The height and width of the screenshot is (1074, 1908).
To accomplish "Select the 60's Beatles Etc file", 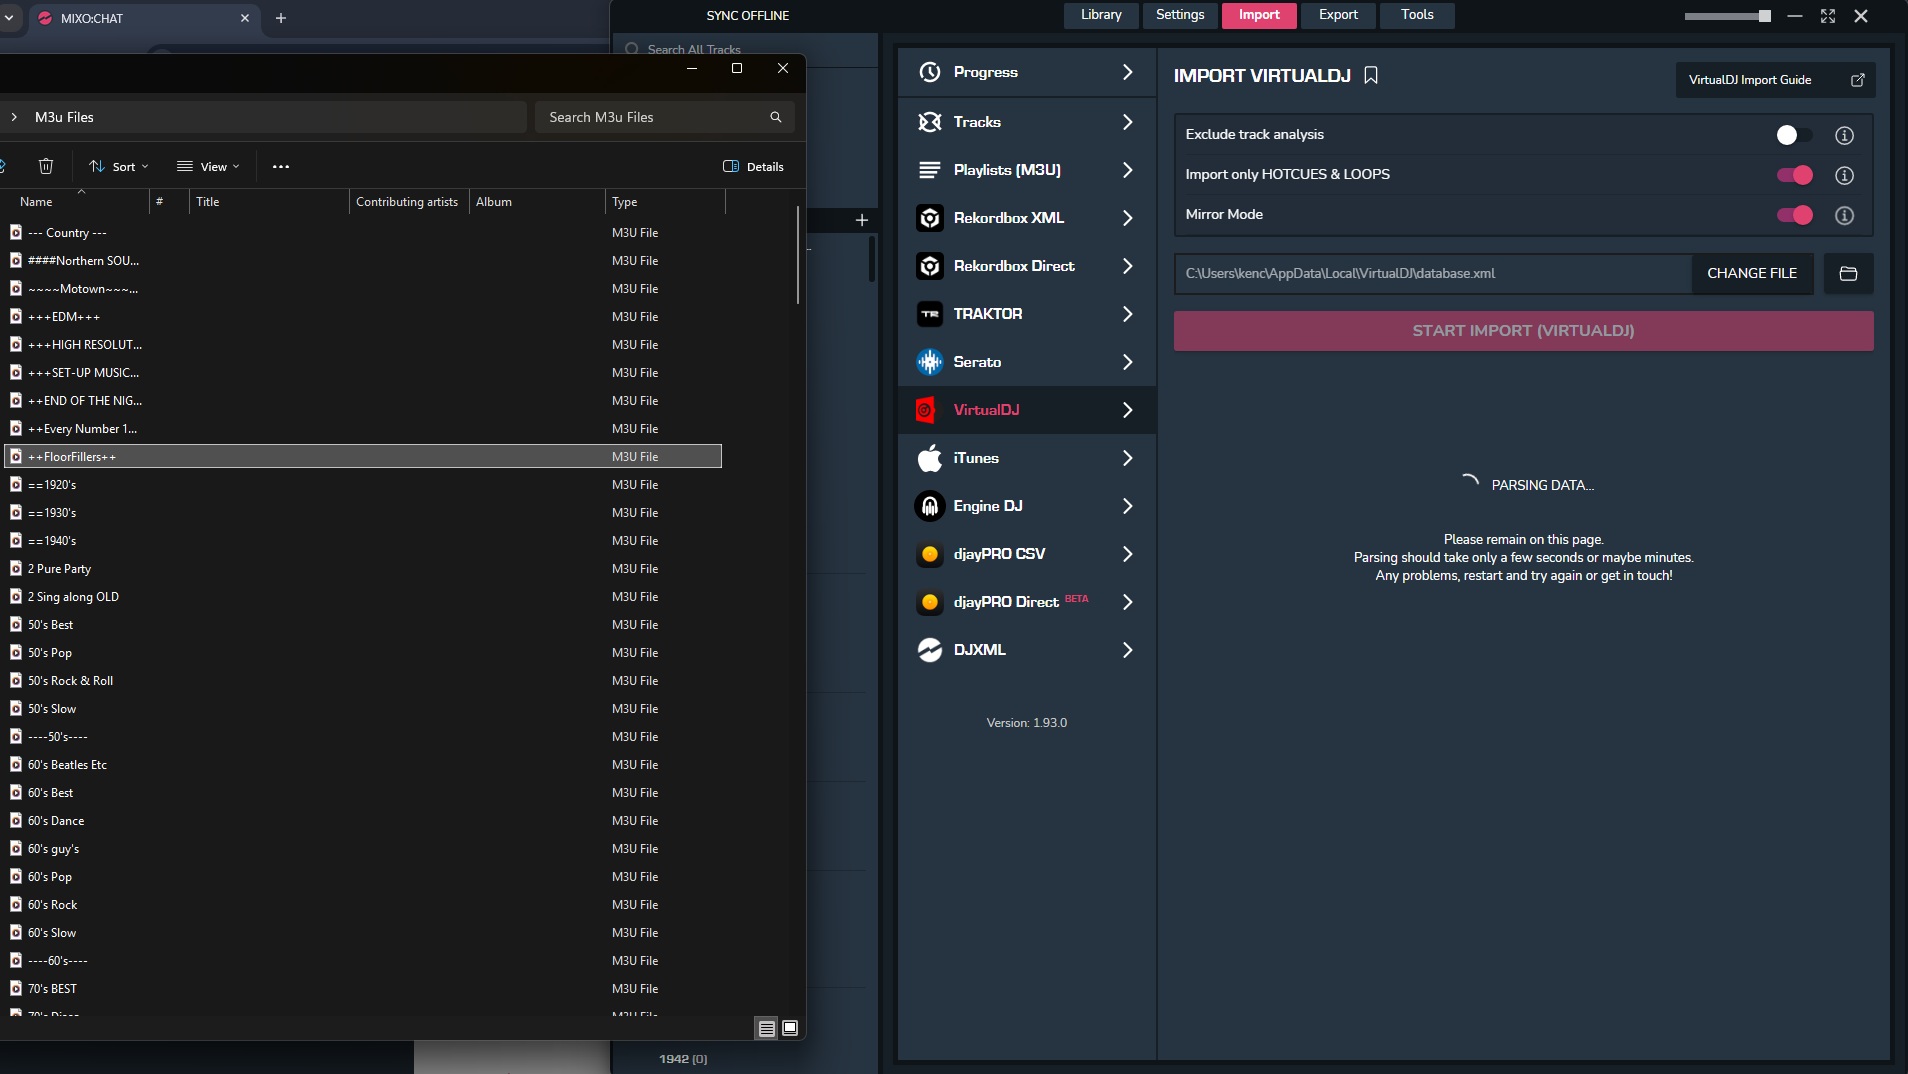I will pos(363,765).
